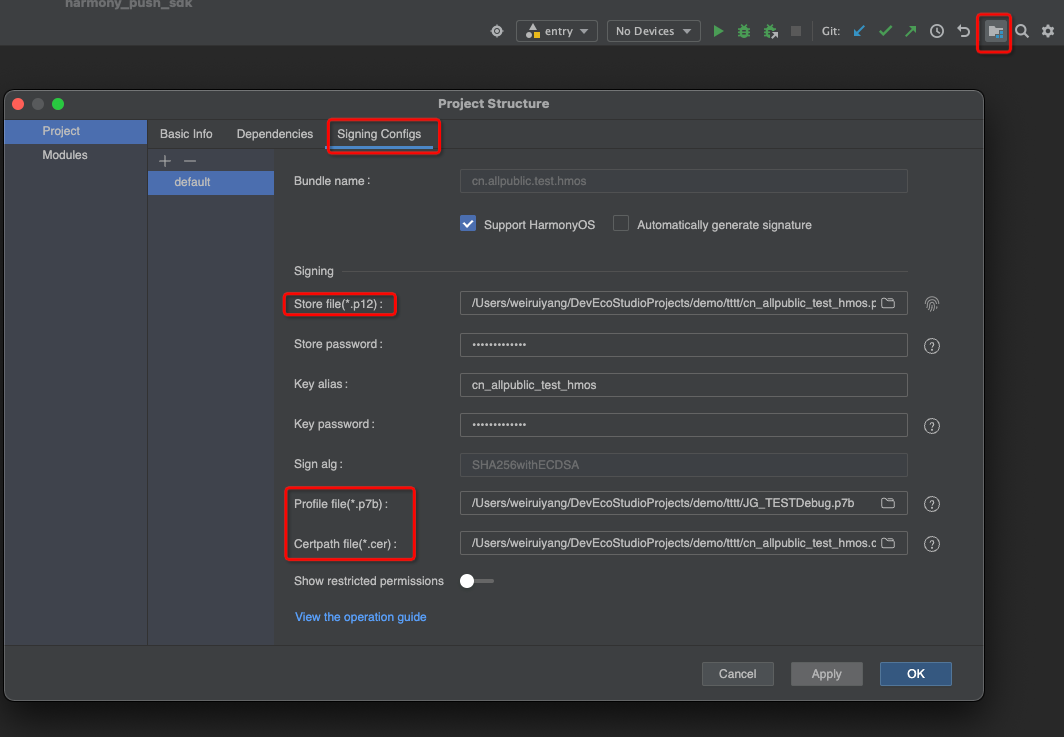Click the Debug bug icon in toolbar
Screen dimensions: 1064x737
pos(744,31)
